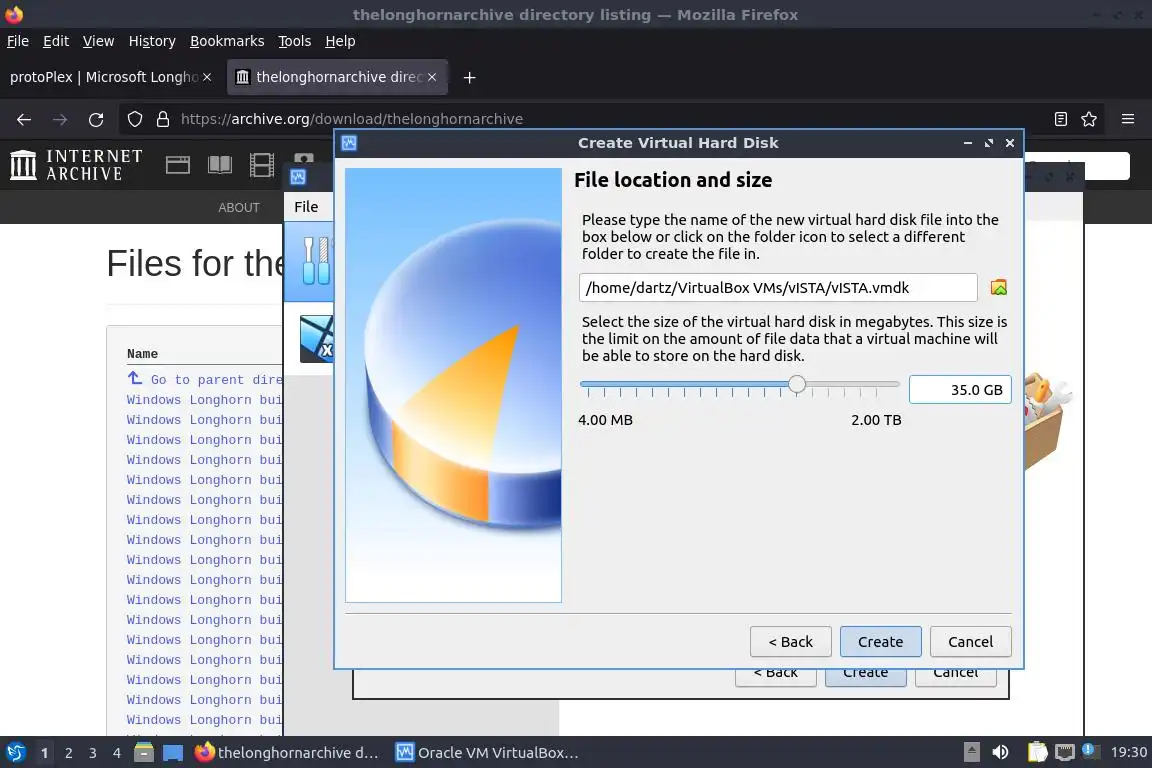
Task: Click the Files for the heading
Action: click(195, 263)
